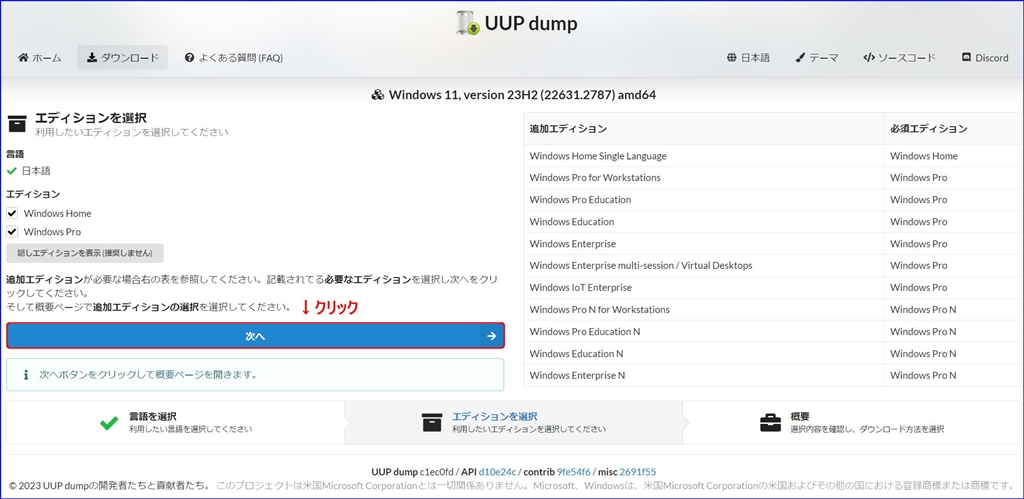
Task: Open misc commit link 2691f55
Action: (637, 472)
